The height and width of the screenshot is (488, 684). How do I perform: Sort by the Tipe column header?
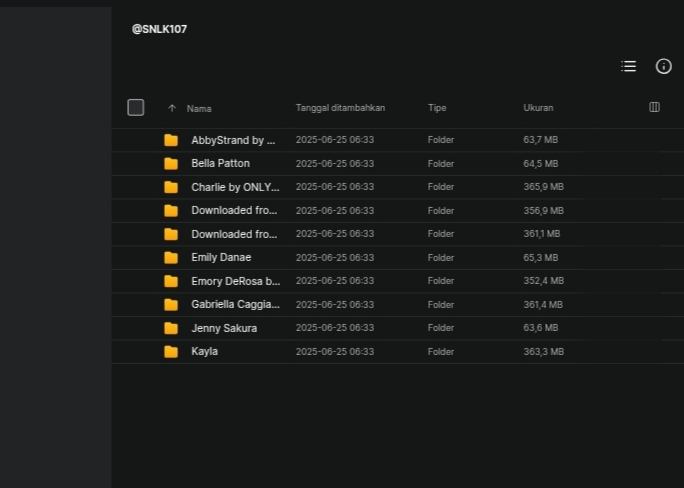437,108
